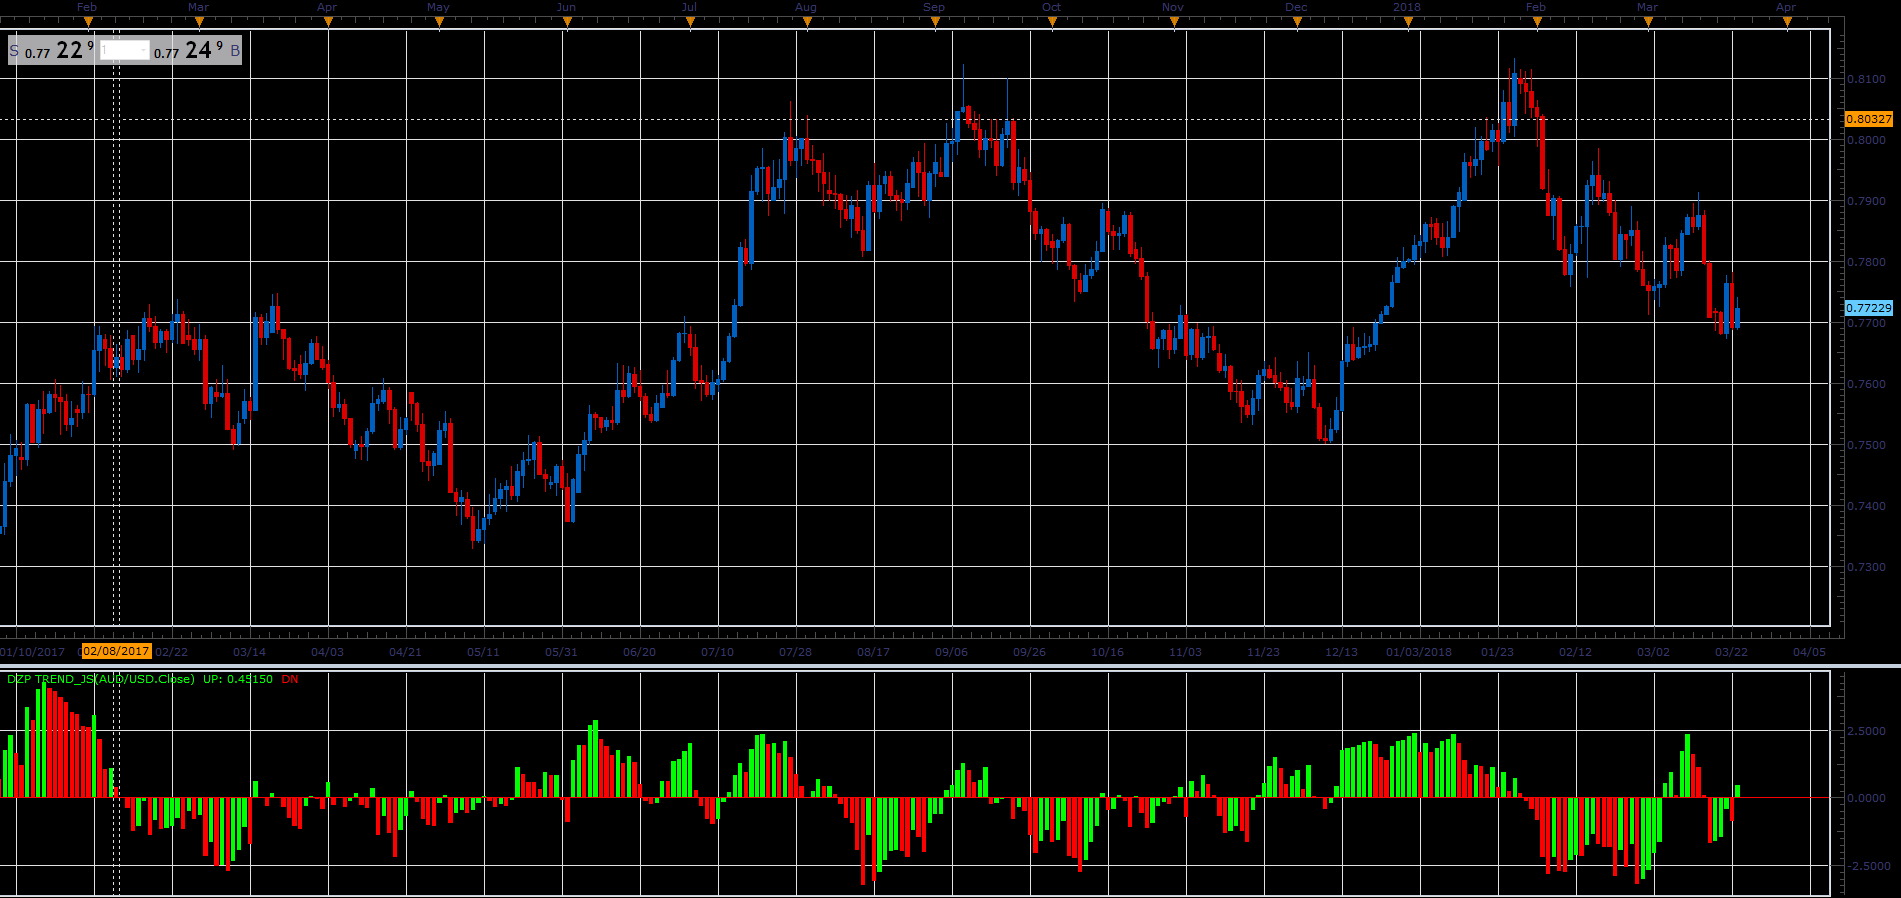Screen dimensions: 1901x898
Task: Click the 07/28 date axis label
Action: [796, 652]
